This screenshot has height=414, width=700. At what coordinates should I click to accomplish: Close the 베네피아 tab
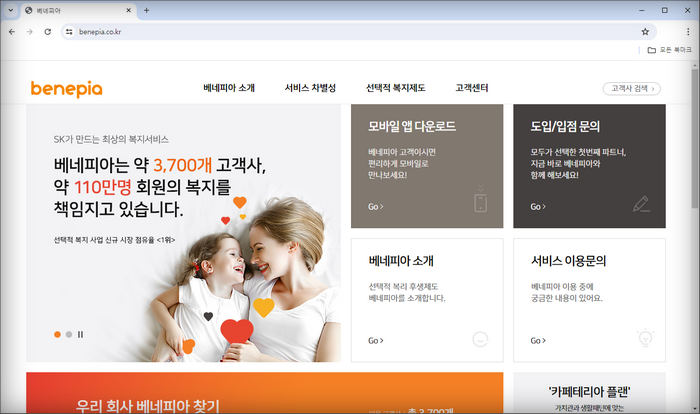pos(129,10)
